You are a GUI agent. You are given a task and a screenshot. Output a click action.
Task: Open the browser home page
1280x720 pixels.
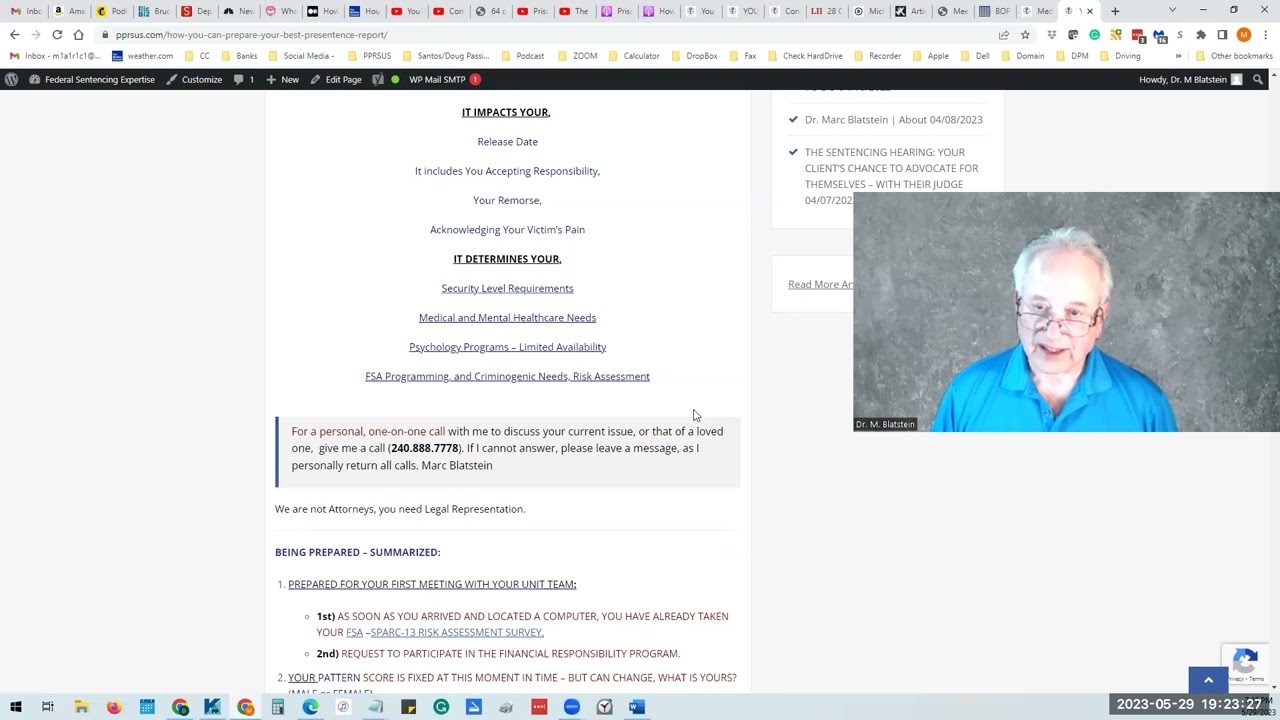[x=78, y=35]
